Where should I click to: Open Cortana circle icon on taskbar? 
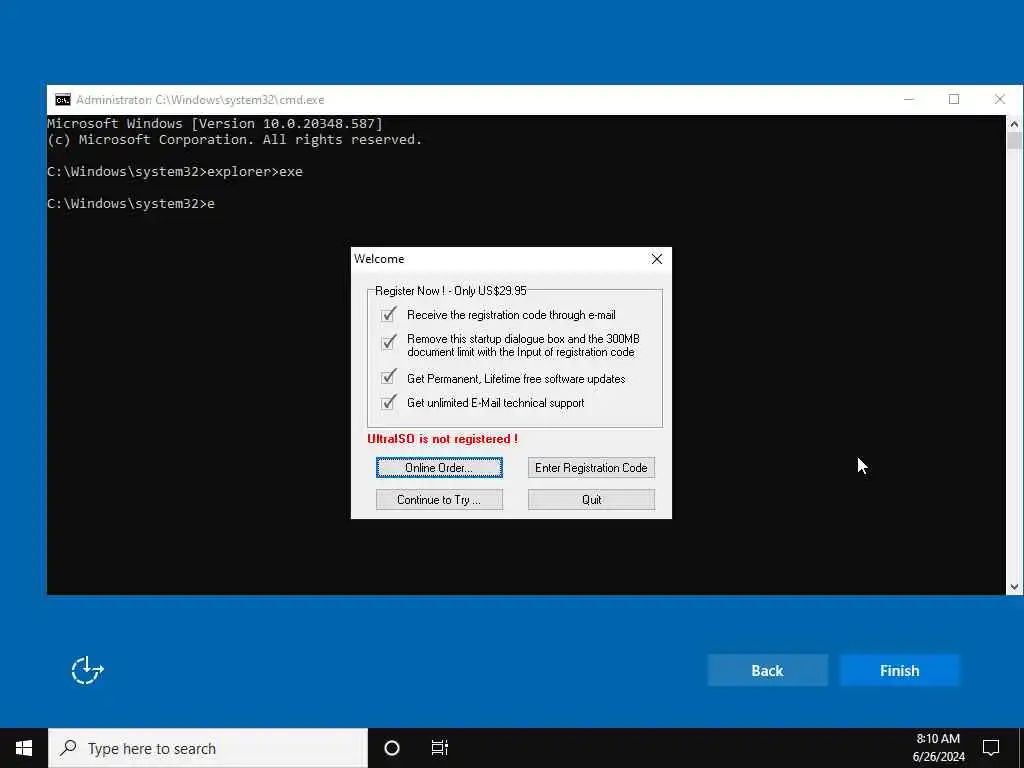(x=392, y=748)
